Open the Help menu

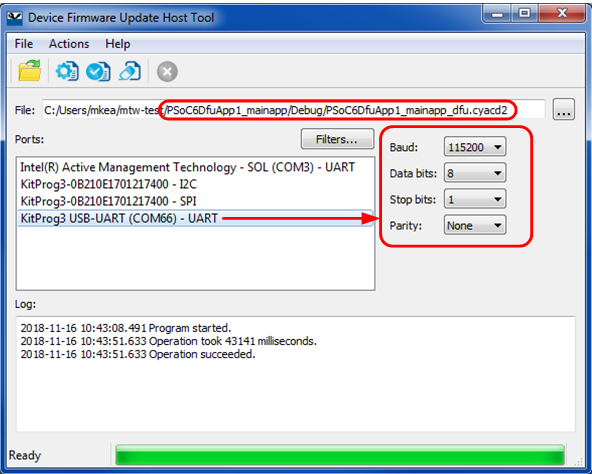[x=118, y=44]
